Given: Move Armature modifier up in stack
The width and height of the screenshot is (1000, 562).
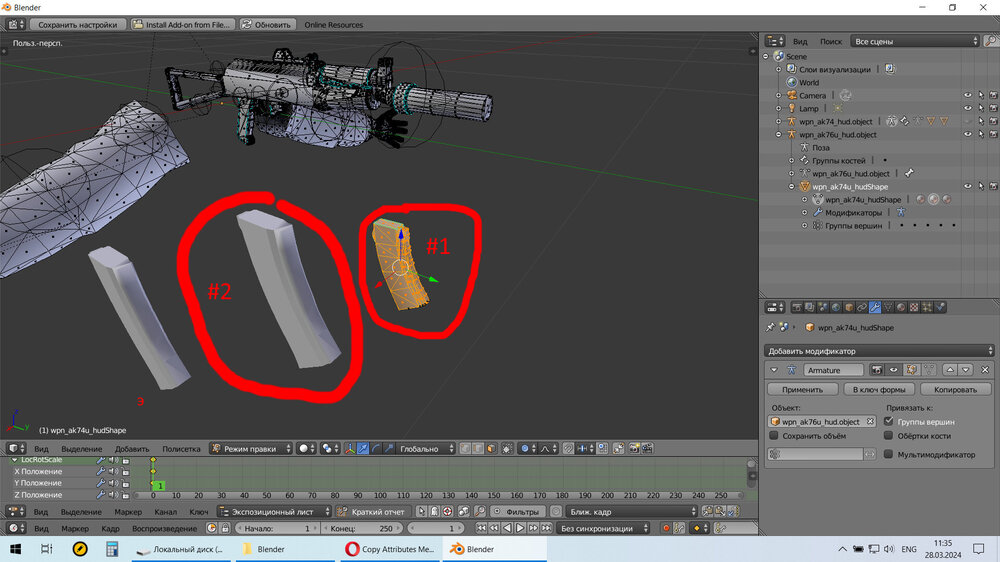Looking at the screenshot, I should click(950, 370).
